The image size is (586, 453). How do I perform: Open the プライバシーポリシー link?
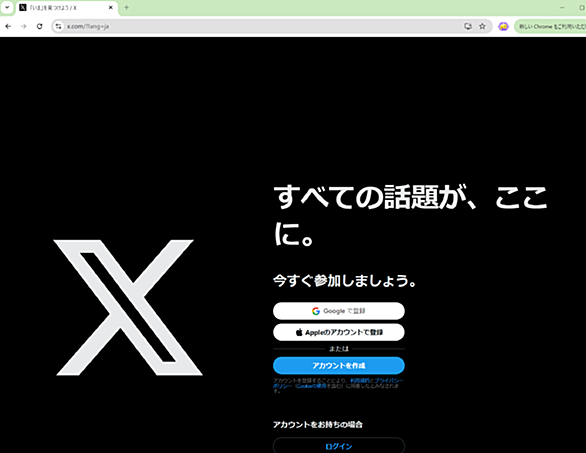(x=388, y=380)
